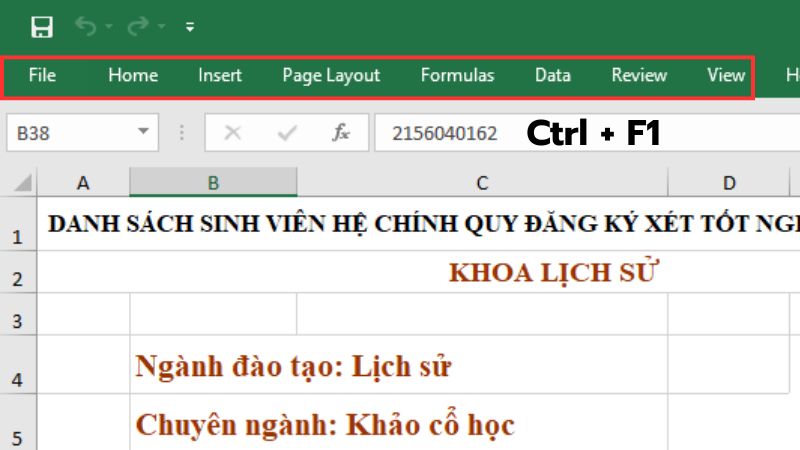This screenshot has height=450, width=800.
Task: Click the formula bar Cancel X icon
Action: [x=232, y=132]
